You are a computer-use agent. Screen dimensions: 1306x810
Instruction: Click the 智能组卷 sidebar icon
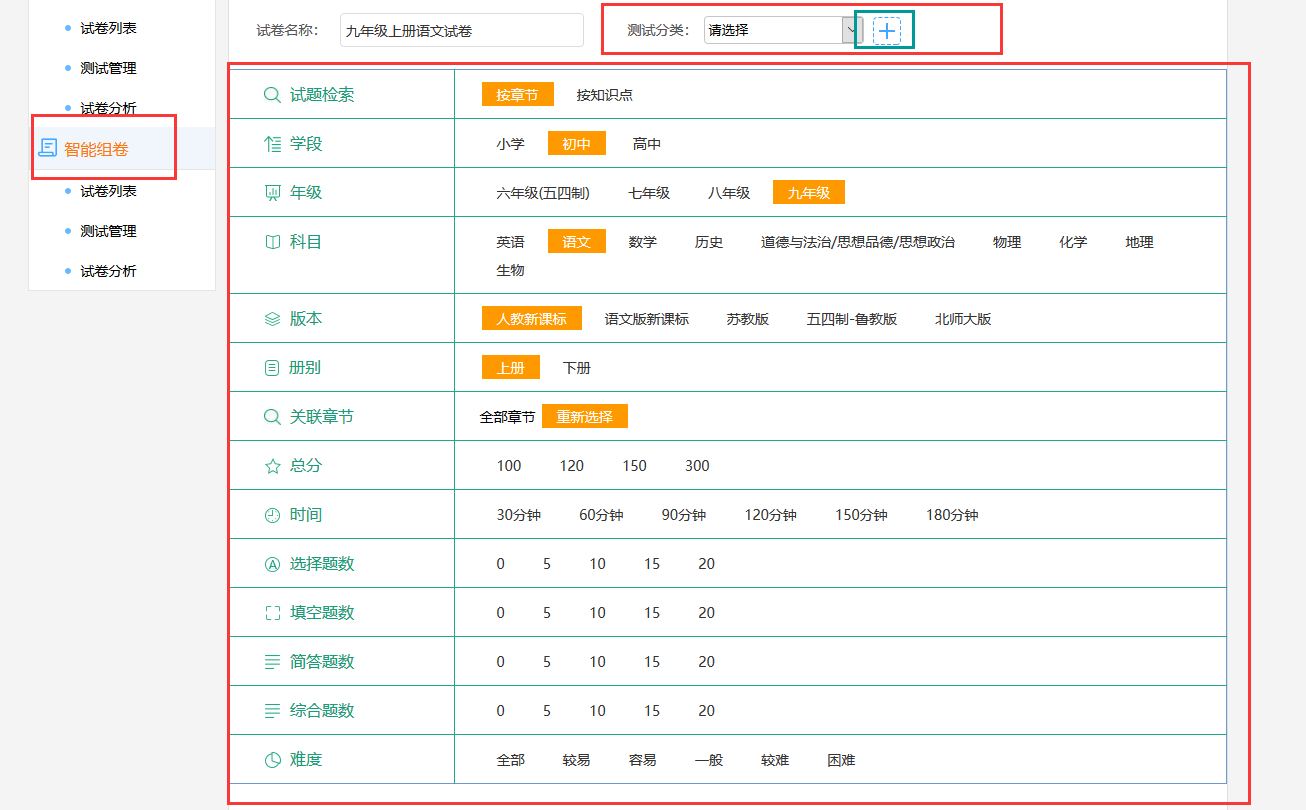[47, 149]
